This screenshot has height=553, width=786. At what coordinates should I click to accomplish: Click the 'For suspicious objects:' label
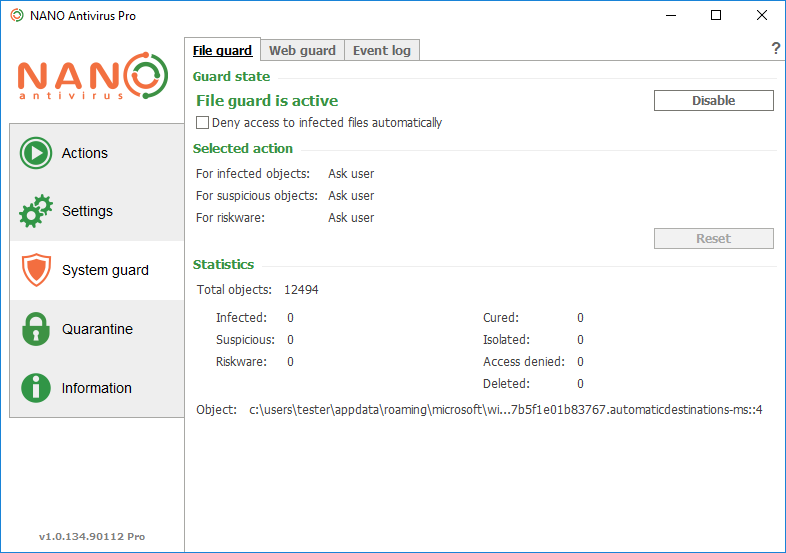(257, 196)
